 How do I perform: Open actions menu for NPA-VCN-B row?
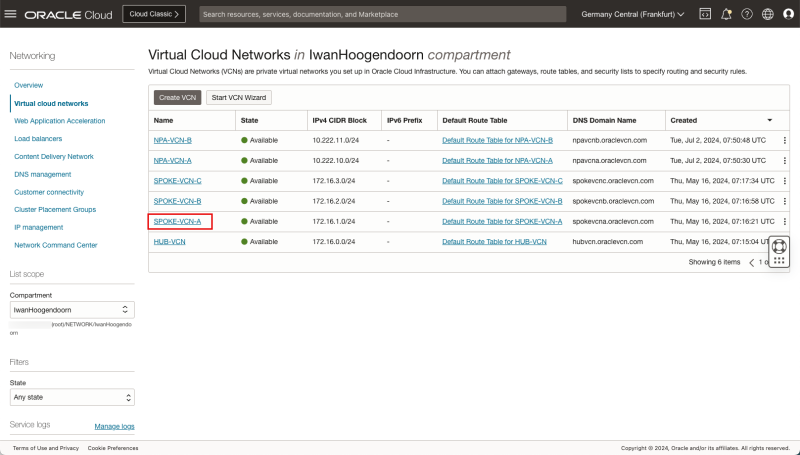(x=784, y=141)
